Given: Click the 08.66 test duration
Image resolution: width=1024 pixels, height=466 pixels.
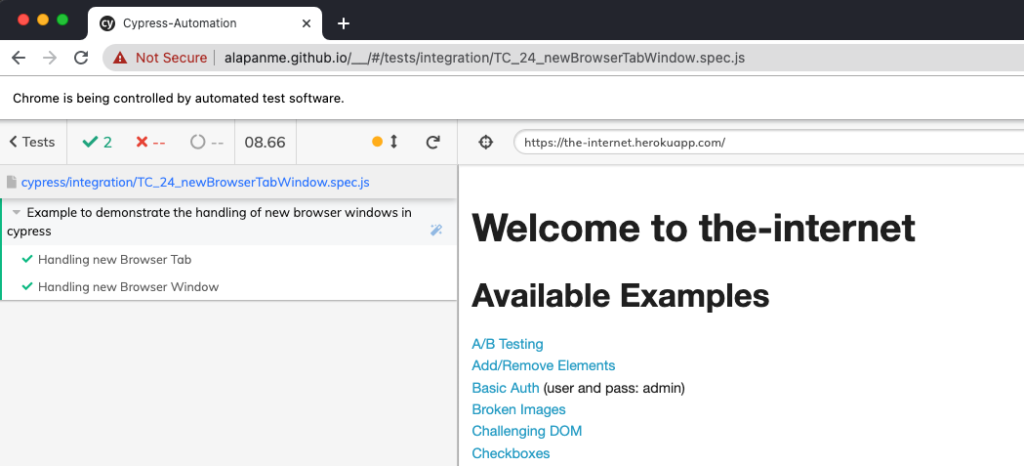Looking at the screenshot, I should [265, 142].
